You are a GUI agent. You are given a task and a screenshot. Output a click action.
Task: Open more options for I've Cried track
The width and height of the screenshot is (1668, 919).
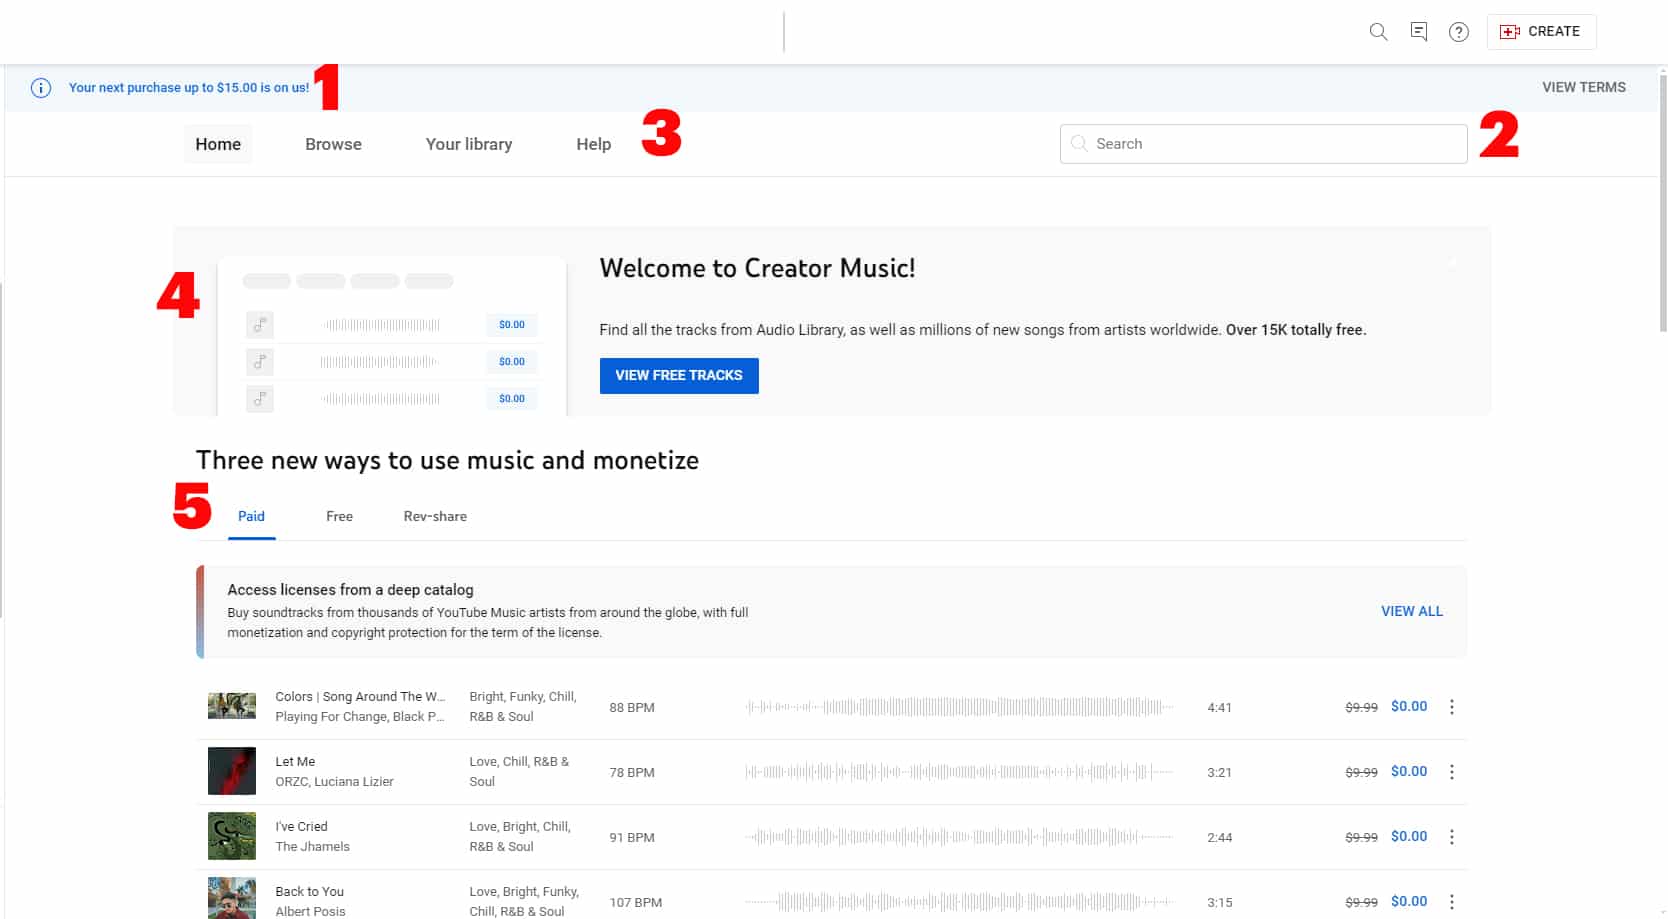1452,837
